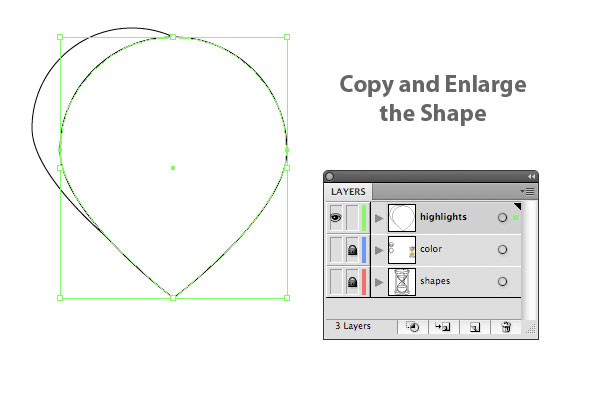This screenshot has height=396, width=600.
Task: Click Create New Layer icon
Action: click(474, 327)
